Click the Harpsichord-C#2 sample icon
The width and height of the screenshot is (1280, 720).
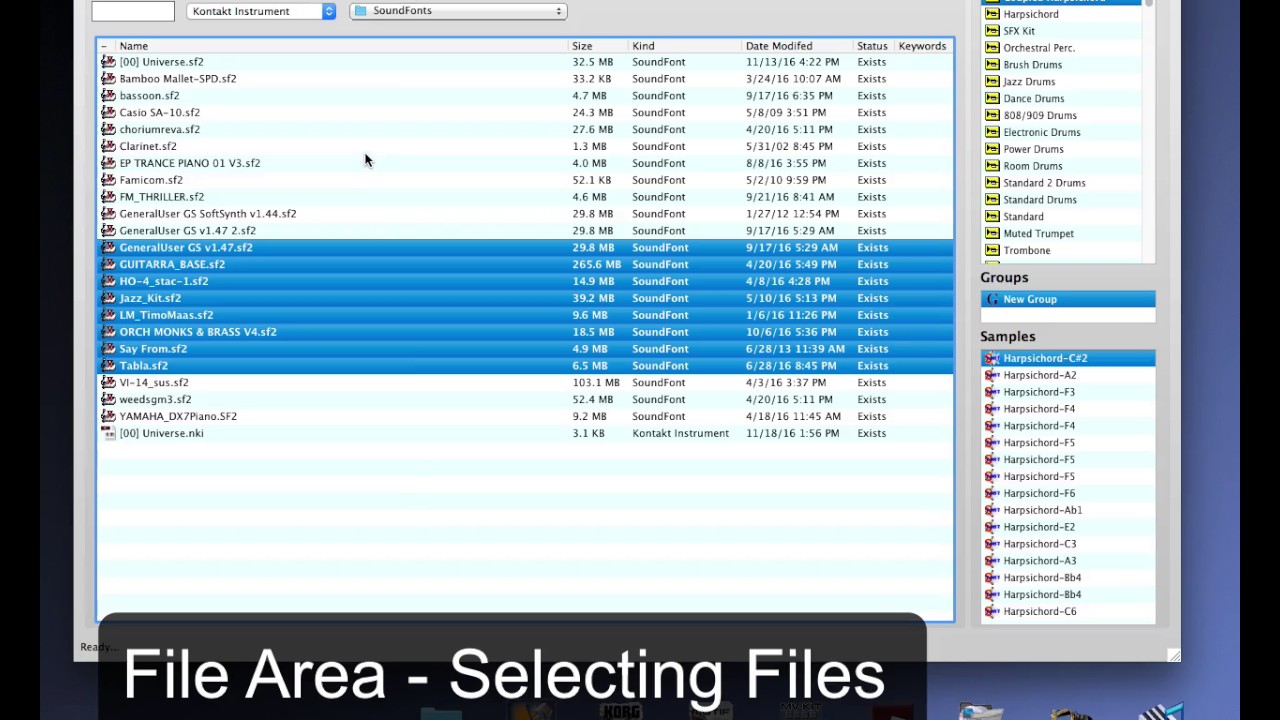coord(992,358)
